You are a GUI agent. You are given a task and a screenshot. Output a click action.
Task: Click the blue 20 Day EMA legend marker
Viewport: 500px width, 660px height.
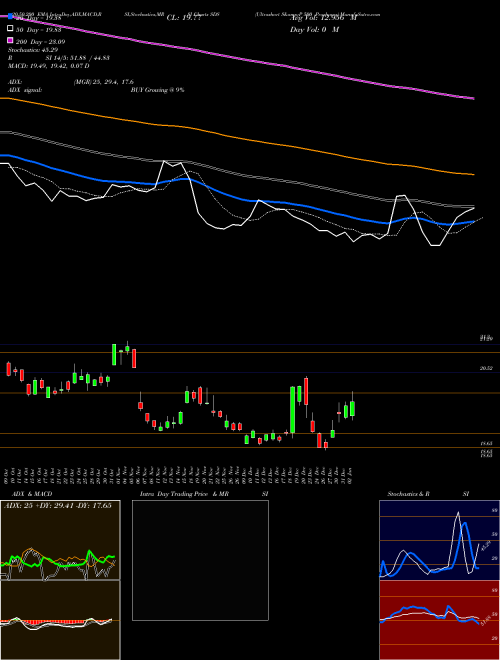(10, 16)
